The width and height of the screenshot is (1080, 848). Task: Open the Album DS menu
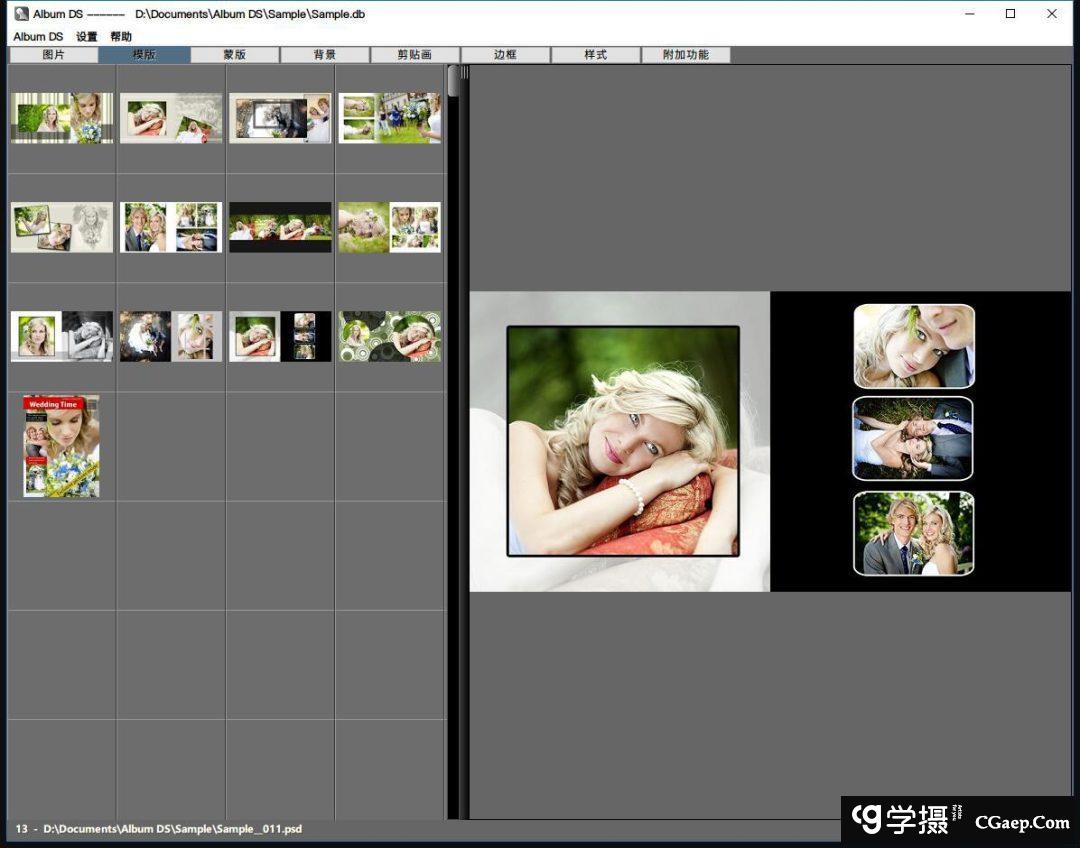[38, 37]
